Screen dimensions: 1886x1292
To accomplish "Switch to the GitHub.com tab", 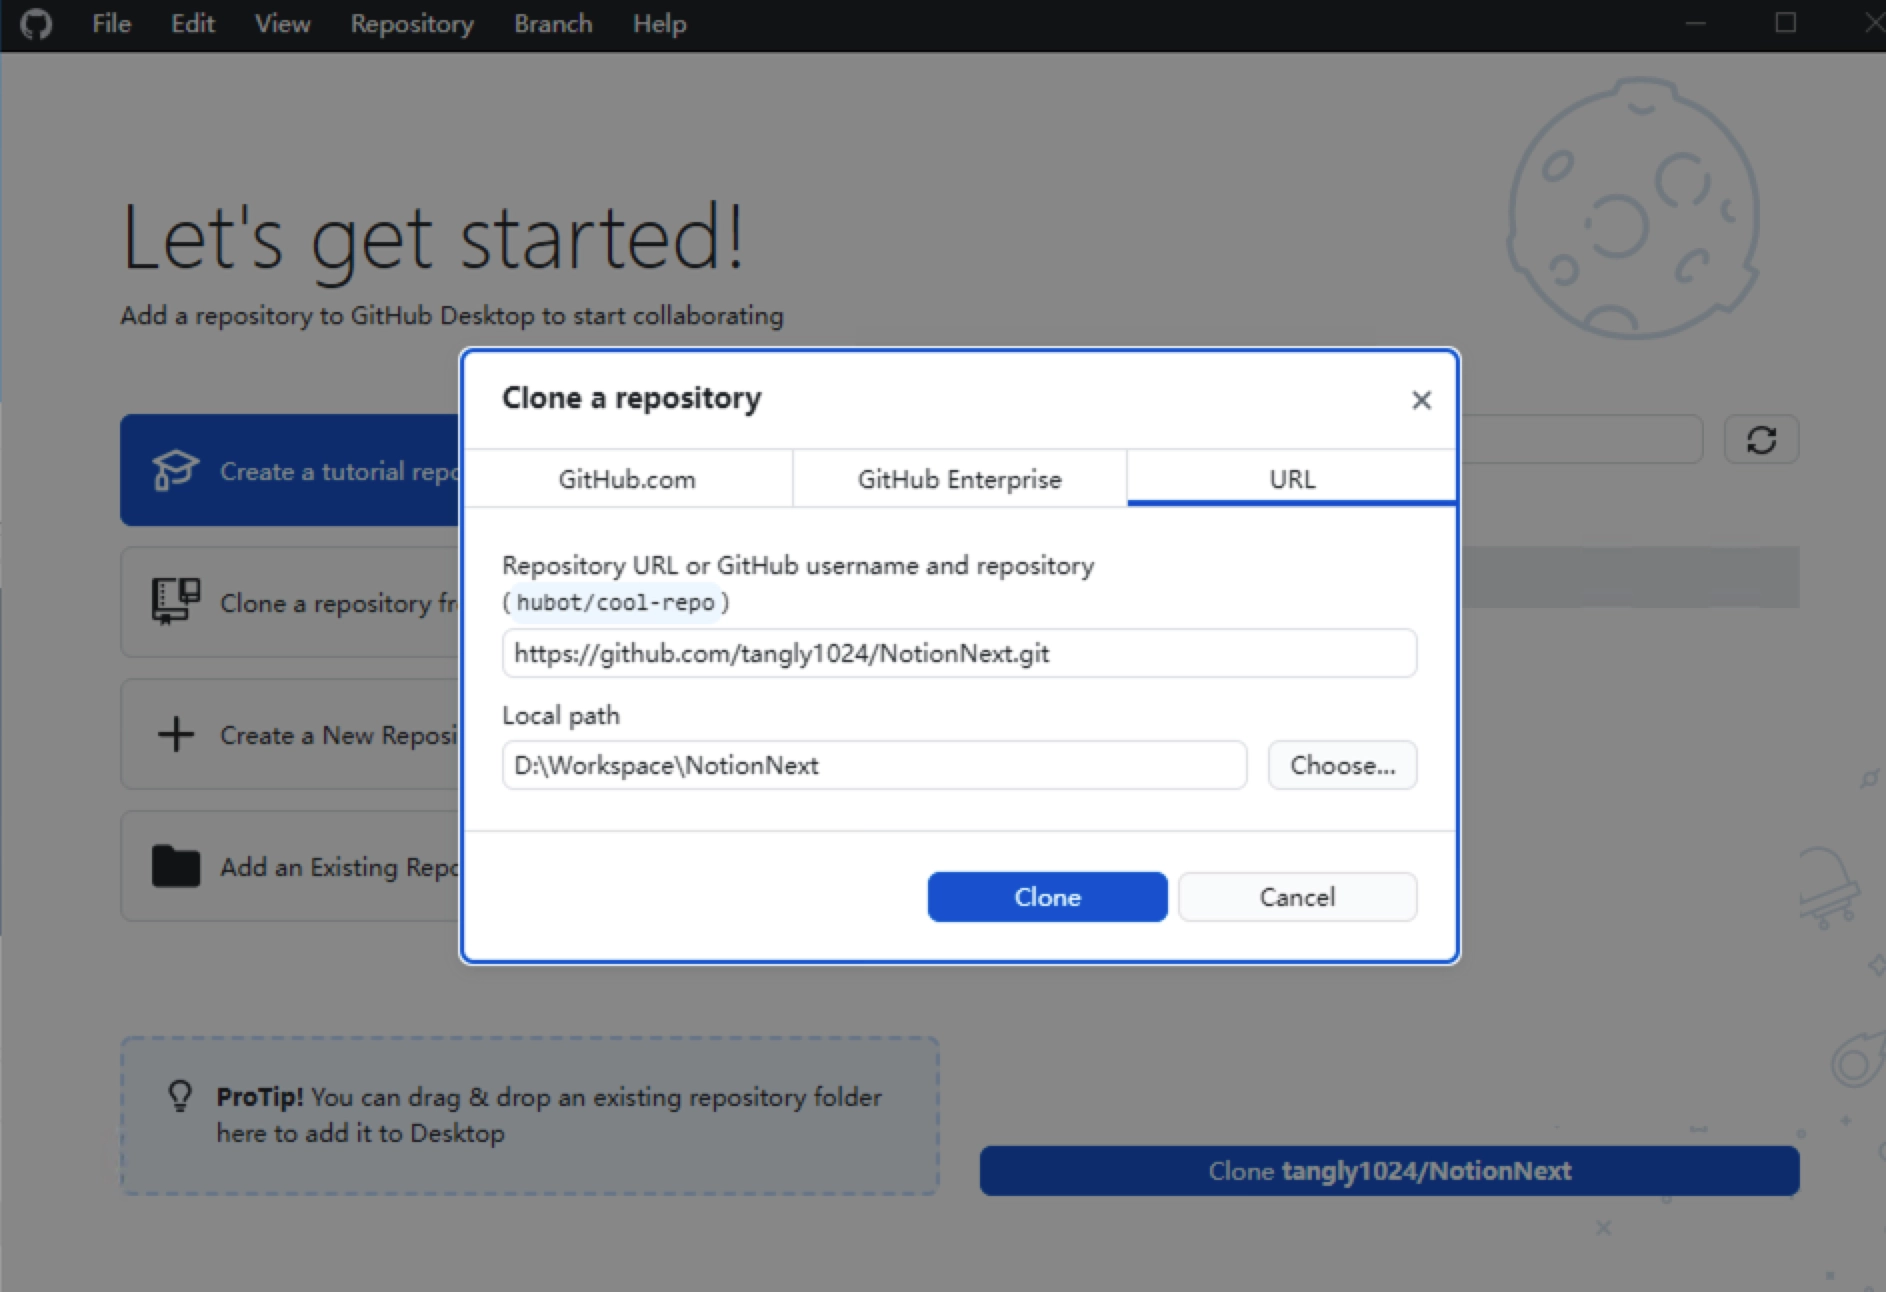I will [x=628, y=479].
